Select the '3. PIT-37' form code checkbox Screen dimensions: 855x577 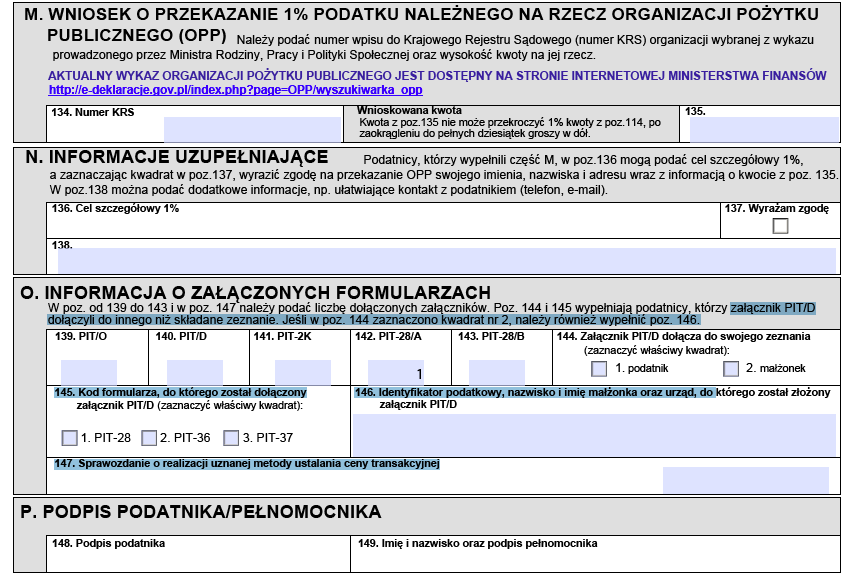231,438
